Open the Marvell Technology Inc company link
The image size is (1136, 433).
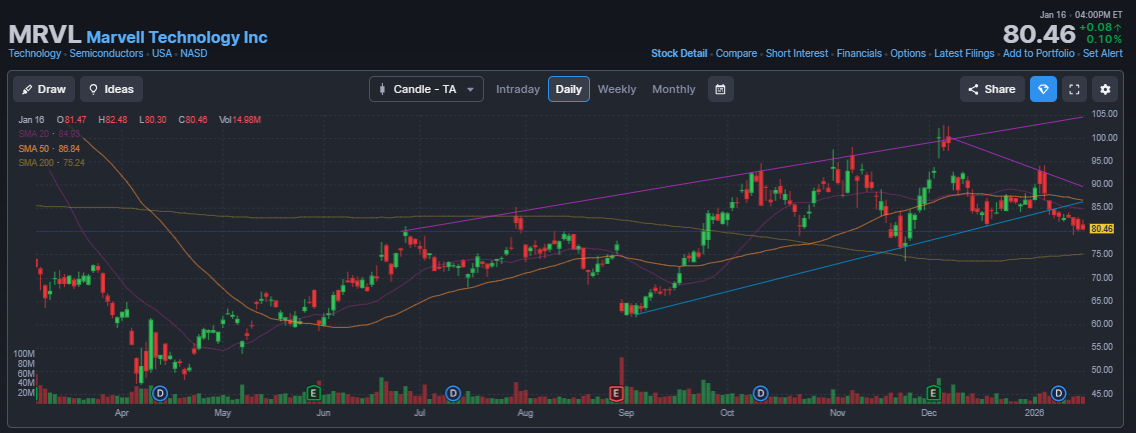(x=177, y=37)
